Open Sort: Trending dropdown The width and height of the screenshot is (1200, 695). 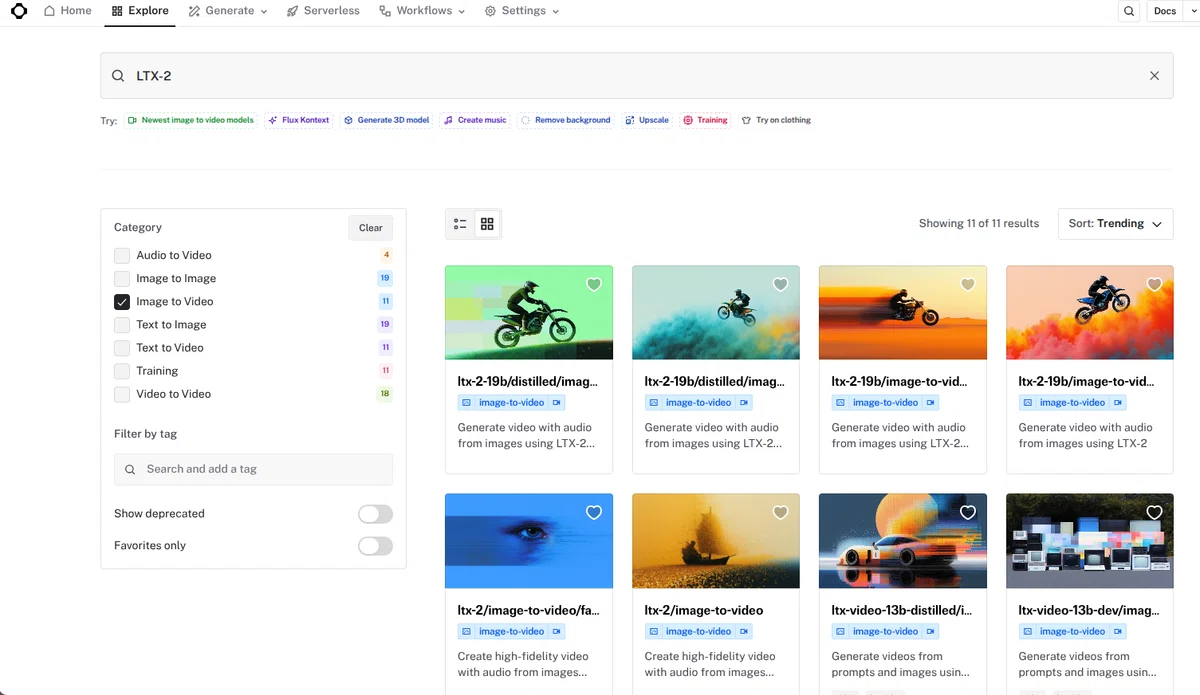point(1115,224)
